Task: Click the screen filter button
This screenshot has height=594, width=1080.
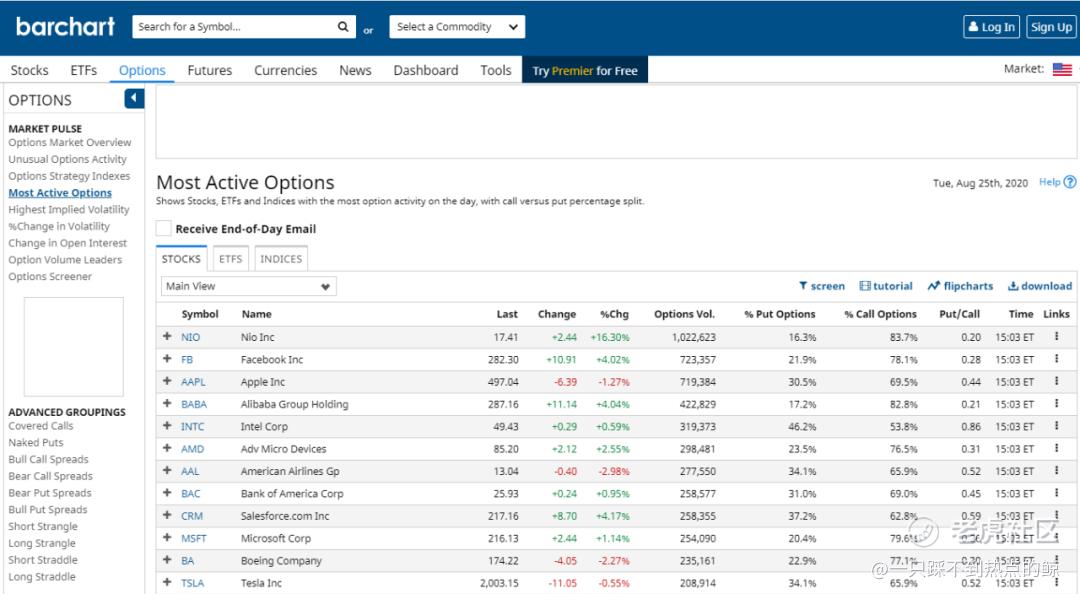Action: tap(822, 286)
